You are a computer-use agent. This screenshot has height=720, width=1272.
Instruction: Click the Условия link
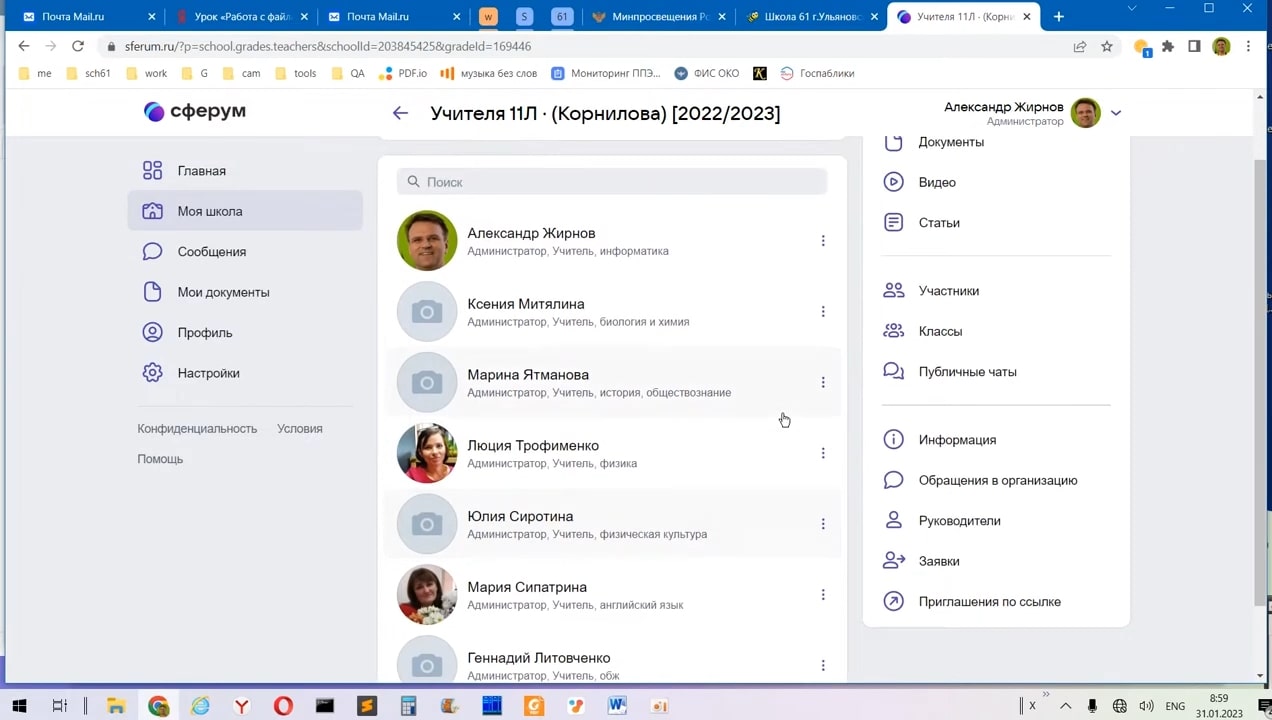[x=300, y=428]
